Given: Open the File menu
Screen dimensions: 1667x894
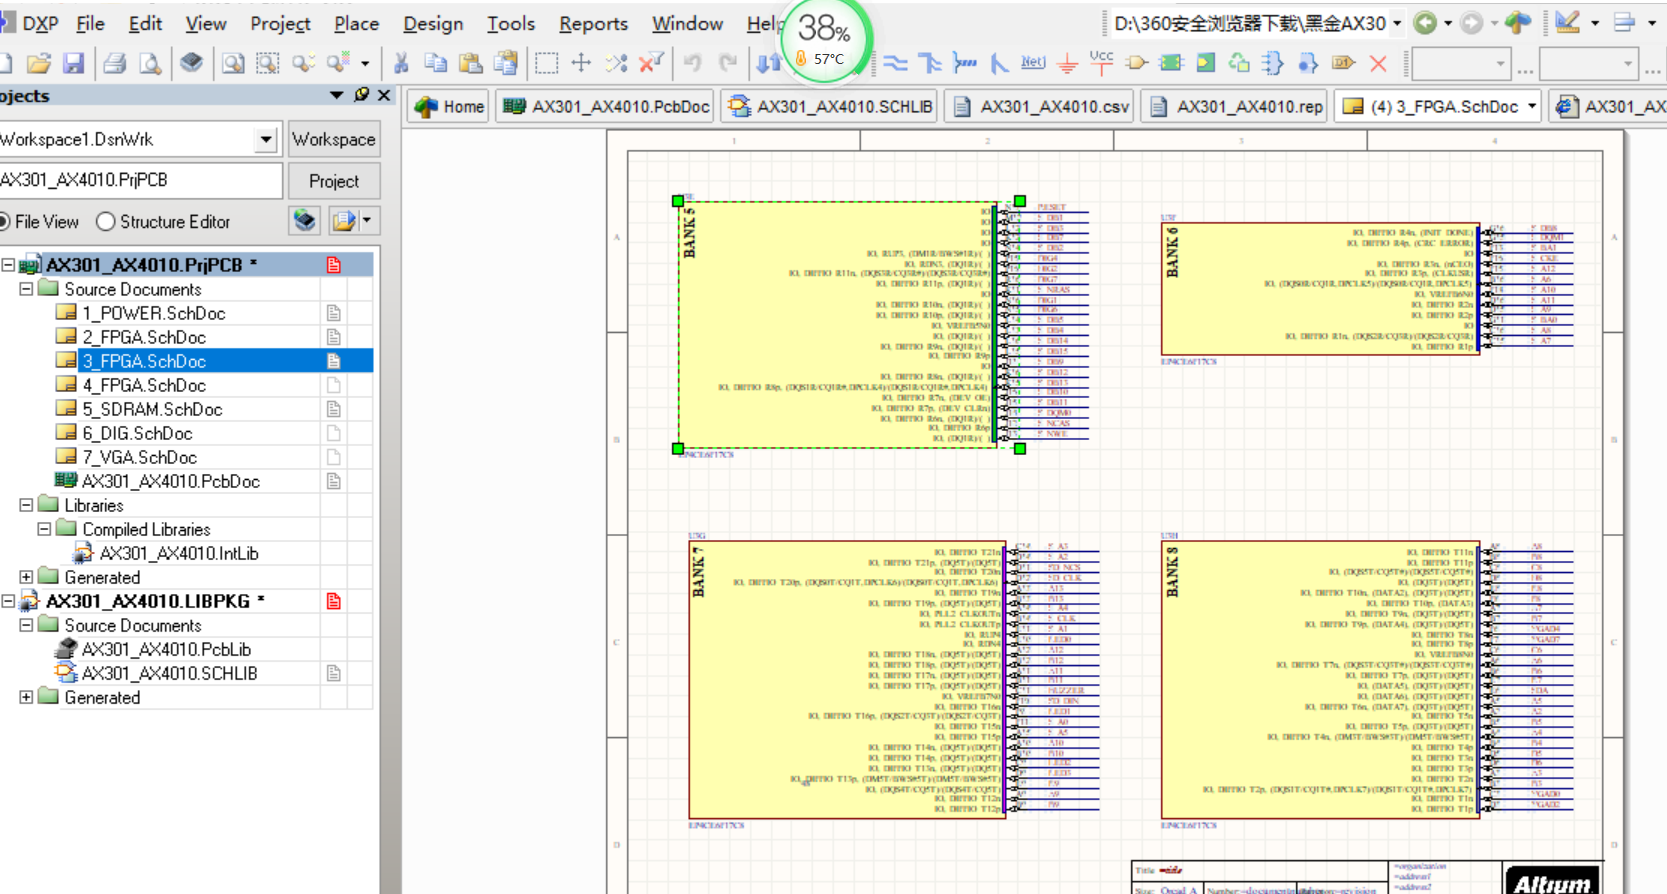Looking at the screenshot, I should point(90,23).
